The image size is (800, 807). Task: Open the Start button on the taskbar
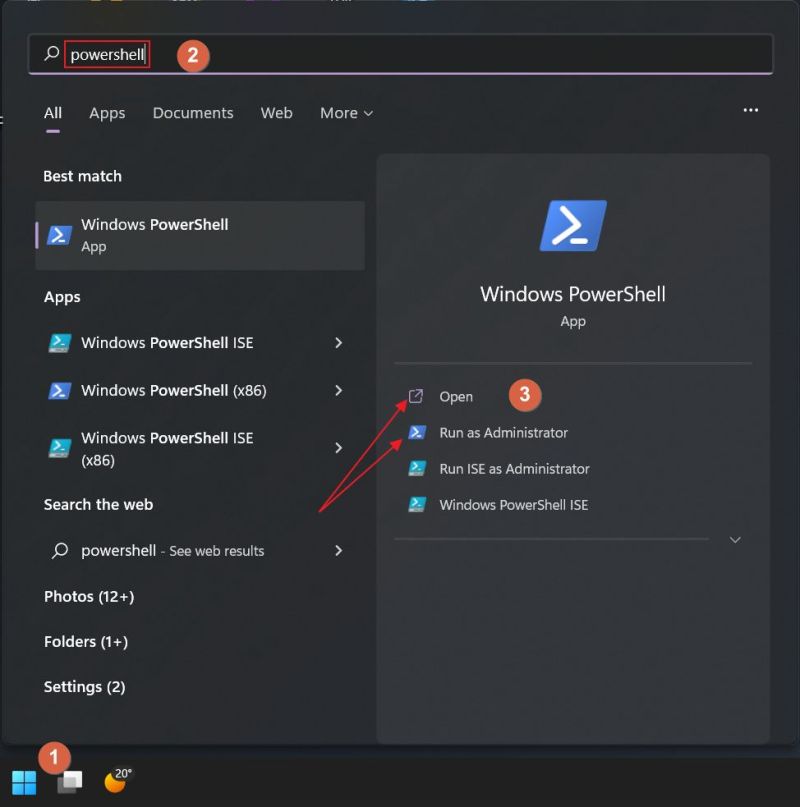pyautogui.click(x=22, y=781)
